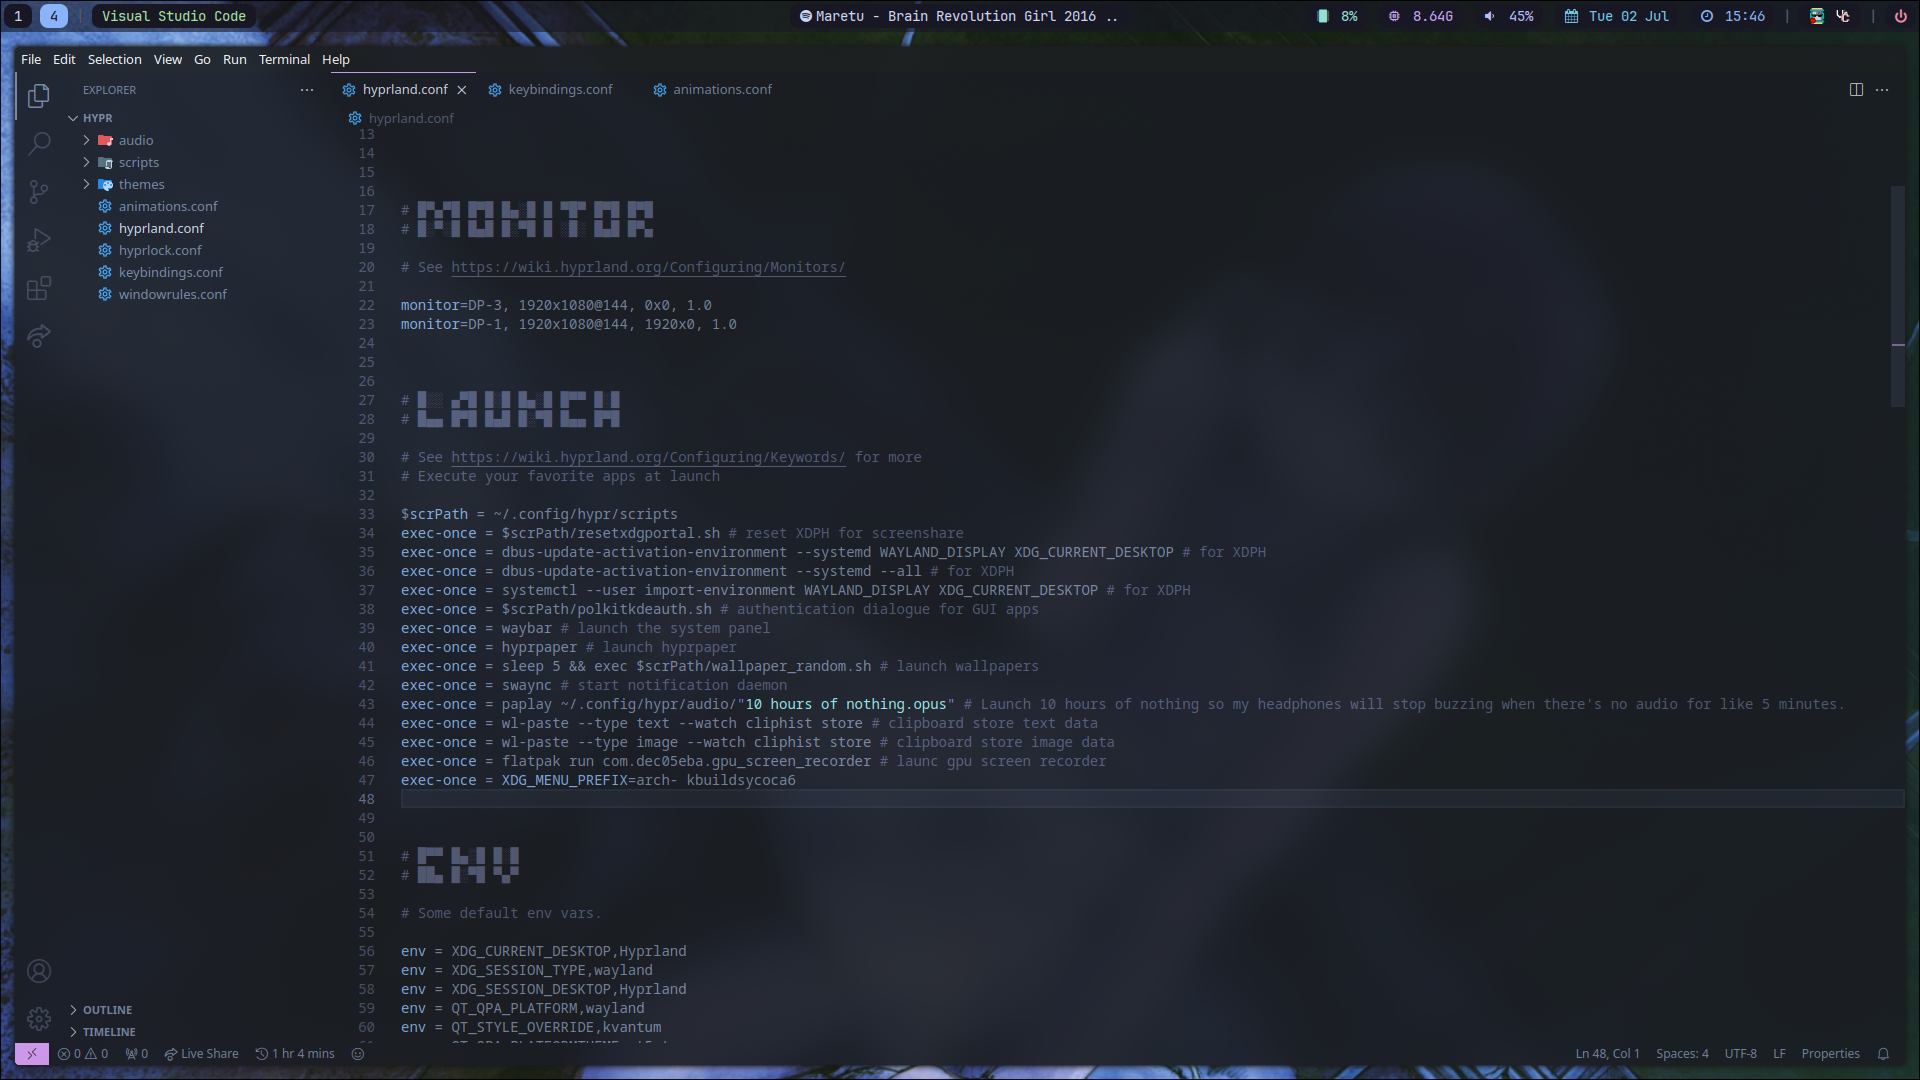Click Live Share status bar button
This screenshot has height=1080, width=1920.
coord(202,1054)
